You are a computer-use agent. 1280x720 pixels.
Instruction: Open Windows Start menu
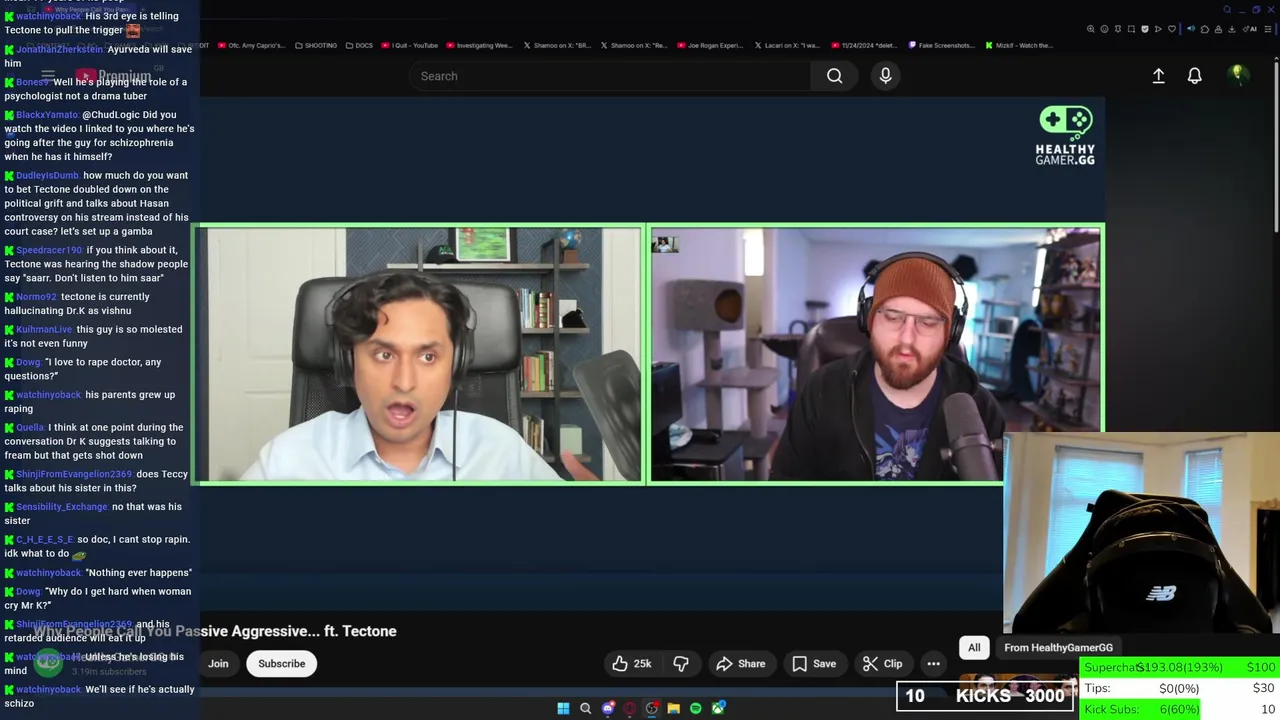[x=563, y=708]
